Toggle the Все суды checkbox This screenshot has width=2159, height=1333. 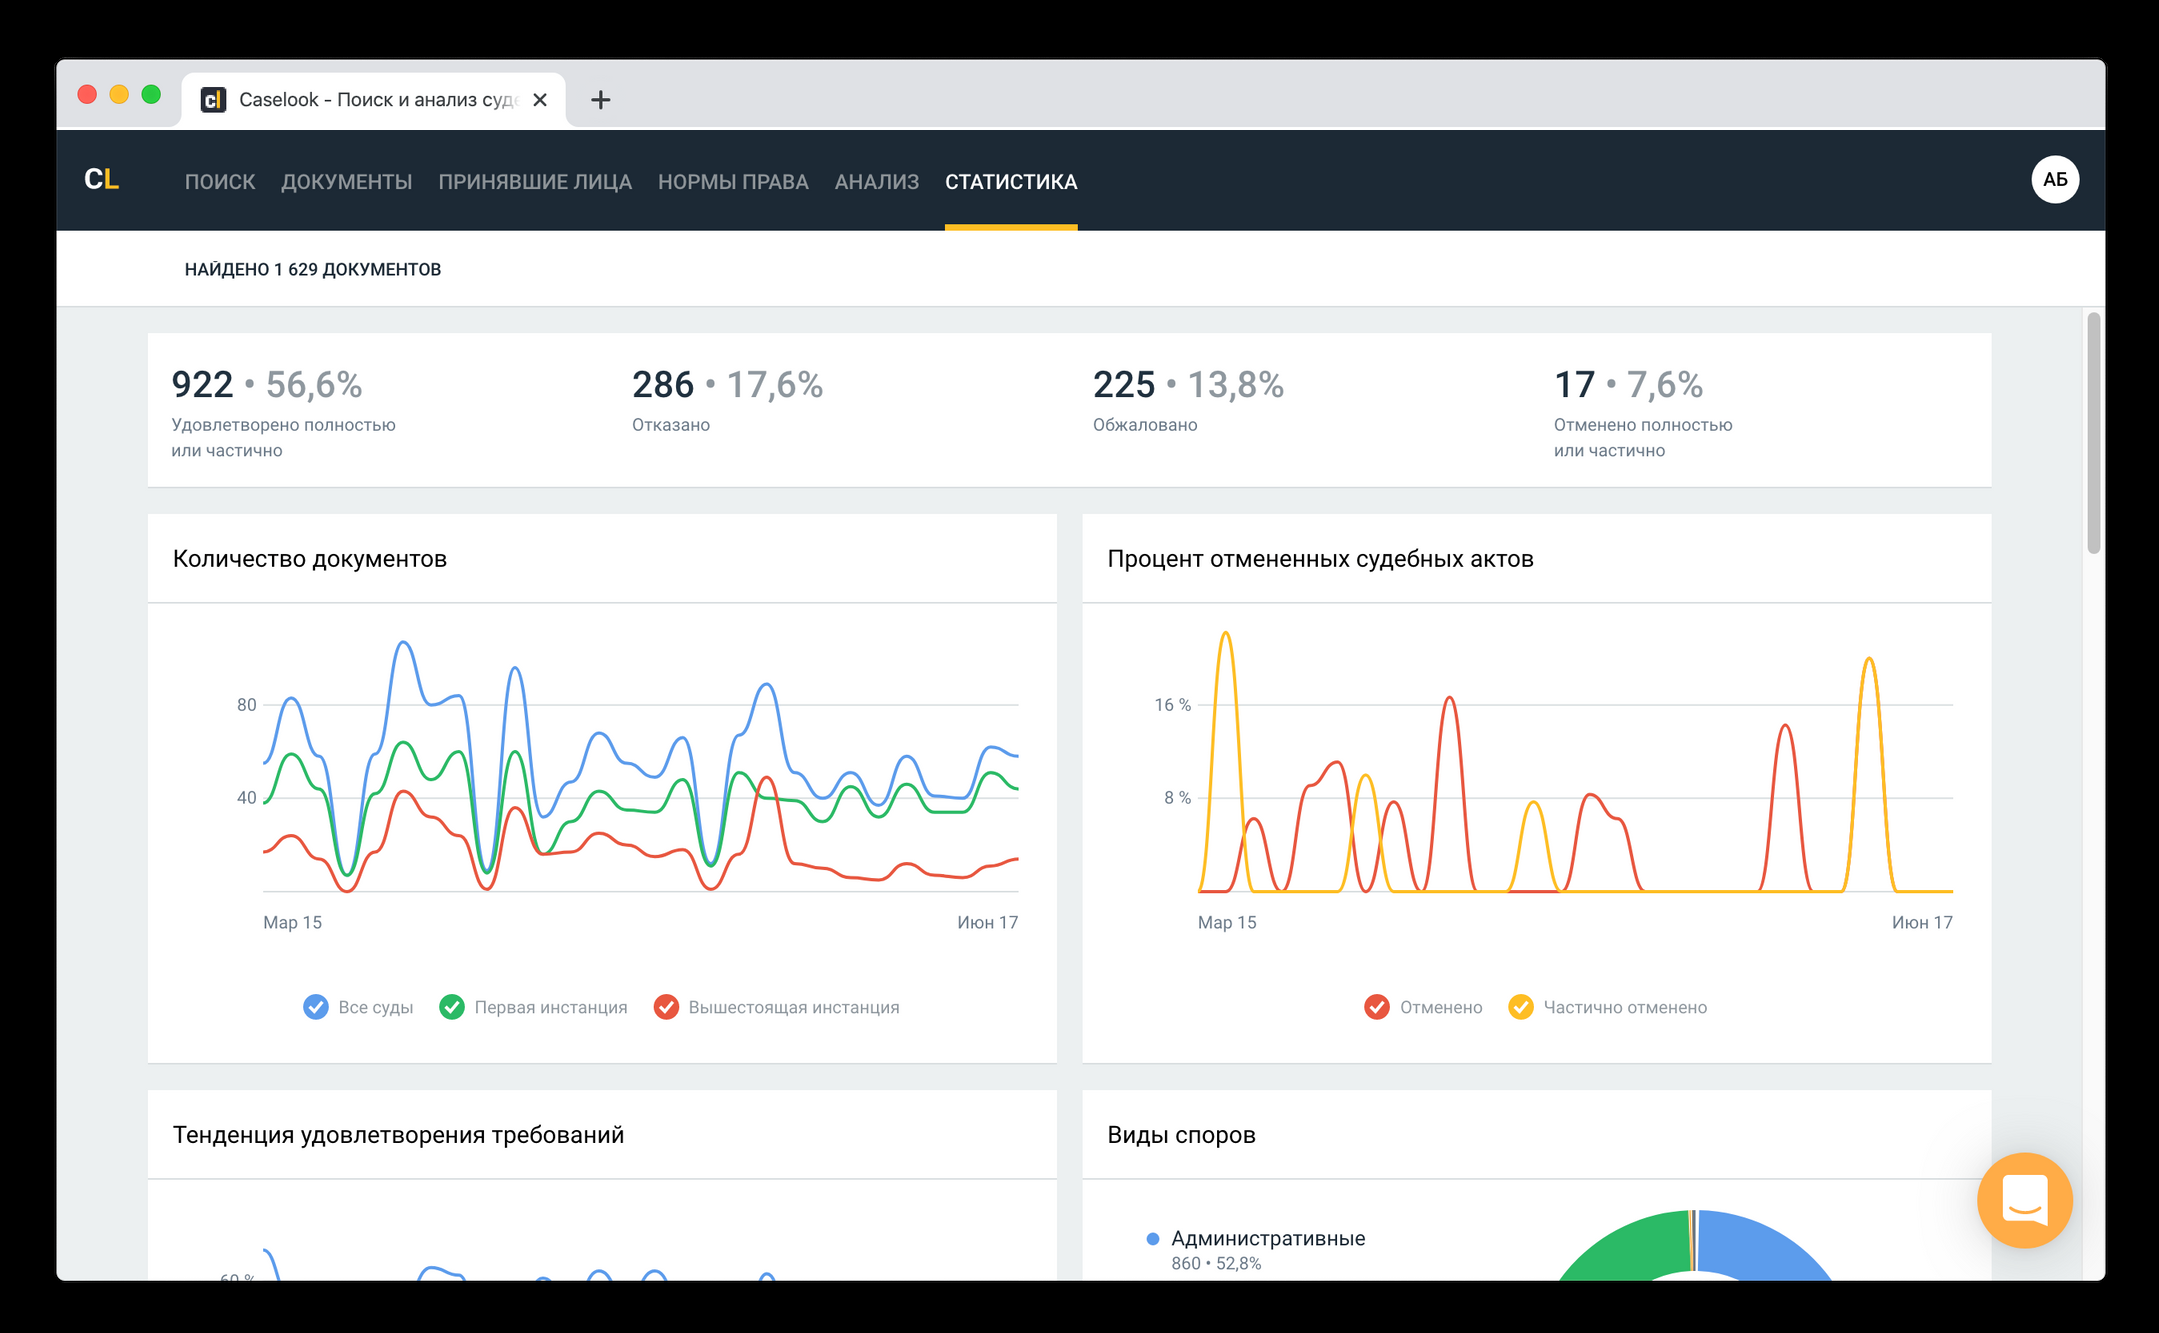316,1007
